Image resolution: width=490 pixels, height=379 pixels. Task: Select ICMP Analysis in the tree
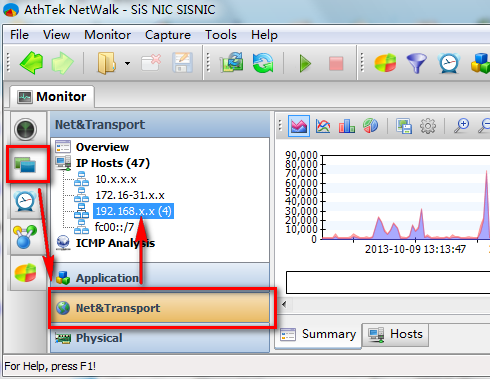(115, 243)
